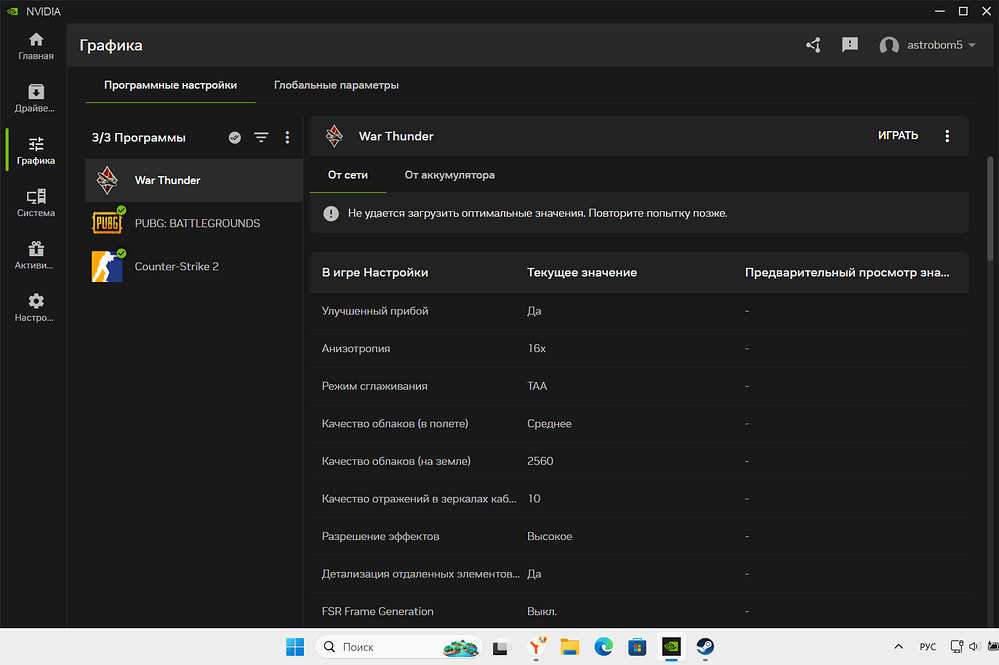999x665 pixels.
Task: Click the 2560 value cell
Action: click(x=540, y=461)
